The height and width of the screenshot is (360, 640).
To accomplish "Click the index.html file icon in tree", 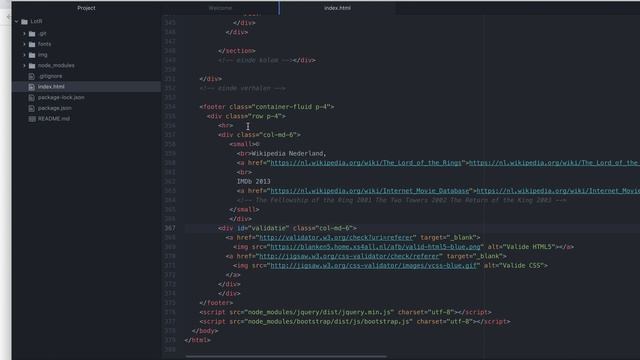I will (x=31, y=87).
